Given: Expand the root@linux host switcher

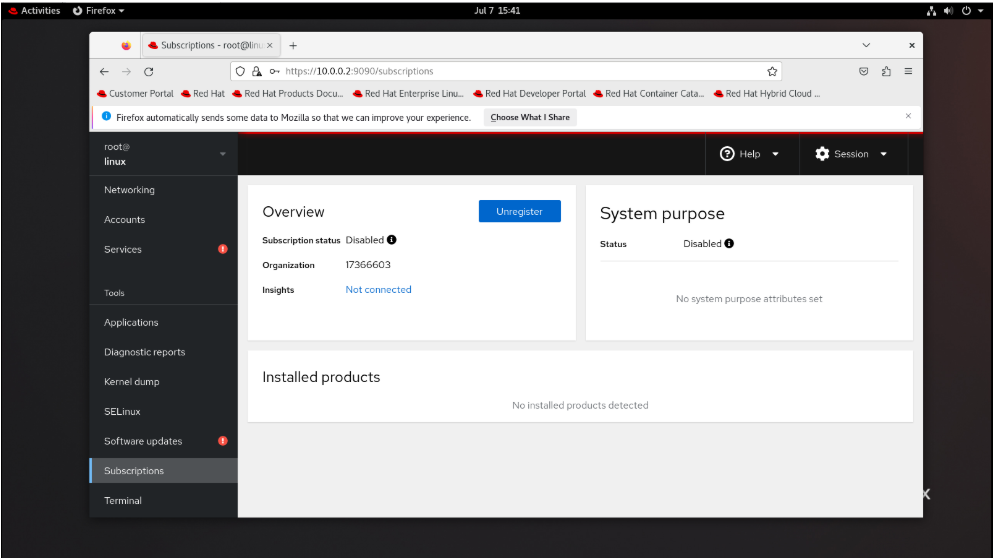Looking at the screenshot, I should click(x=164, y=154).
